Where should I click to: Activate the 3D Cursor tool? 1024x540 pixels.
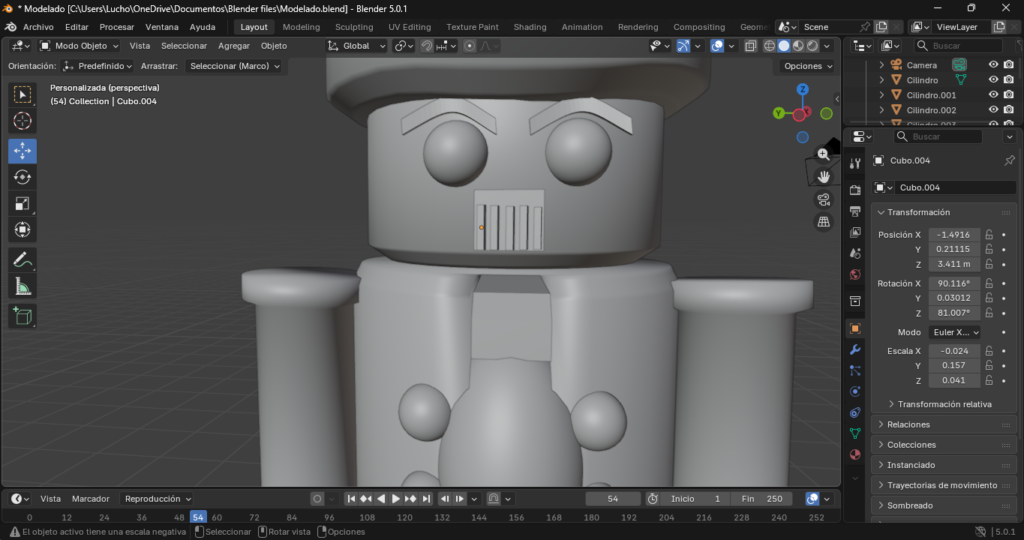[23, 121]
